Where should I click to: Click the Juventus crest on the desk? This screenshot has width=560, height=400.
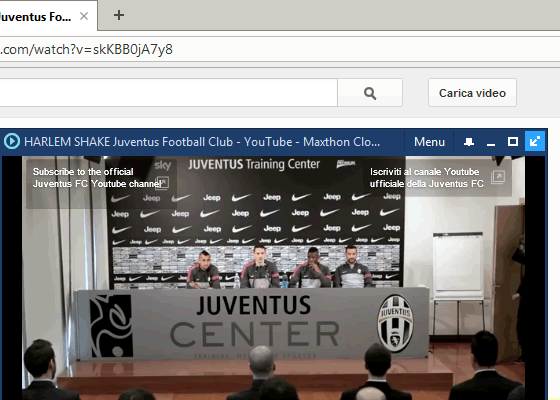coord(396,323)
